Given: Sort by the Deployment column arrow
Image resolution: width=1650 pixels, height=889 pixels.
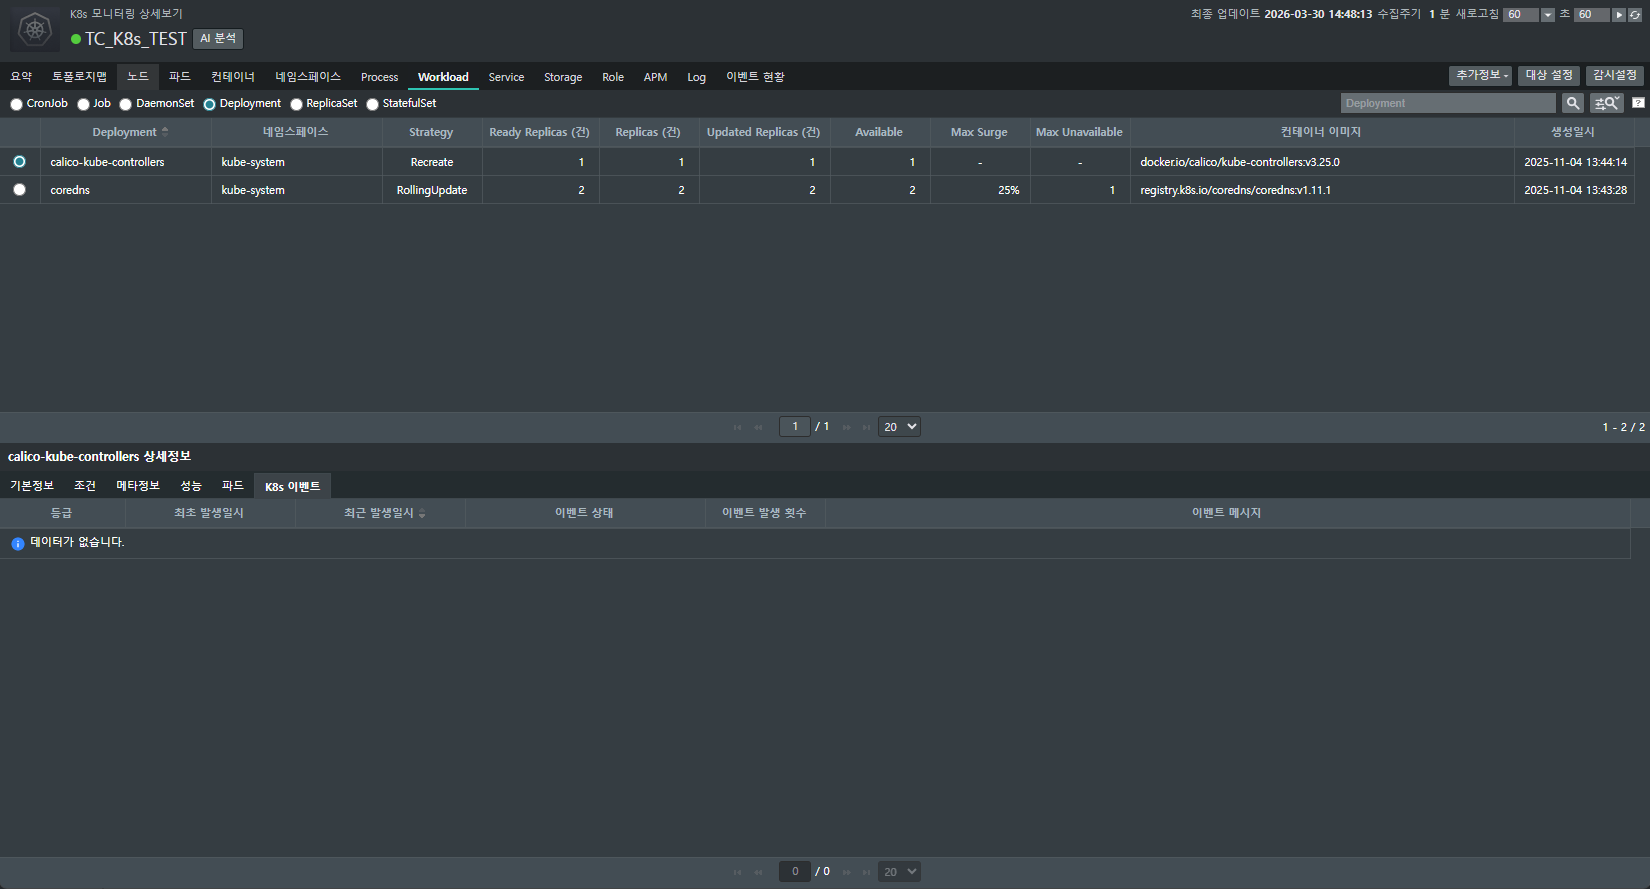Looking at the screenshot, I should [x=165, y=132].
